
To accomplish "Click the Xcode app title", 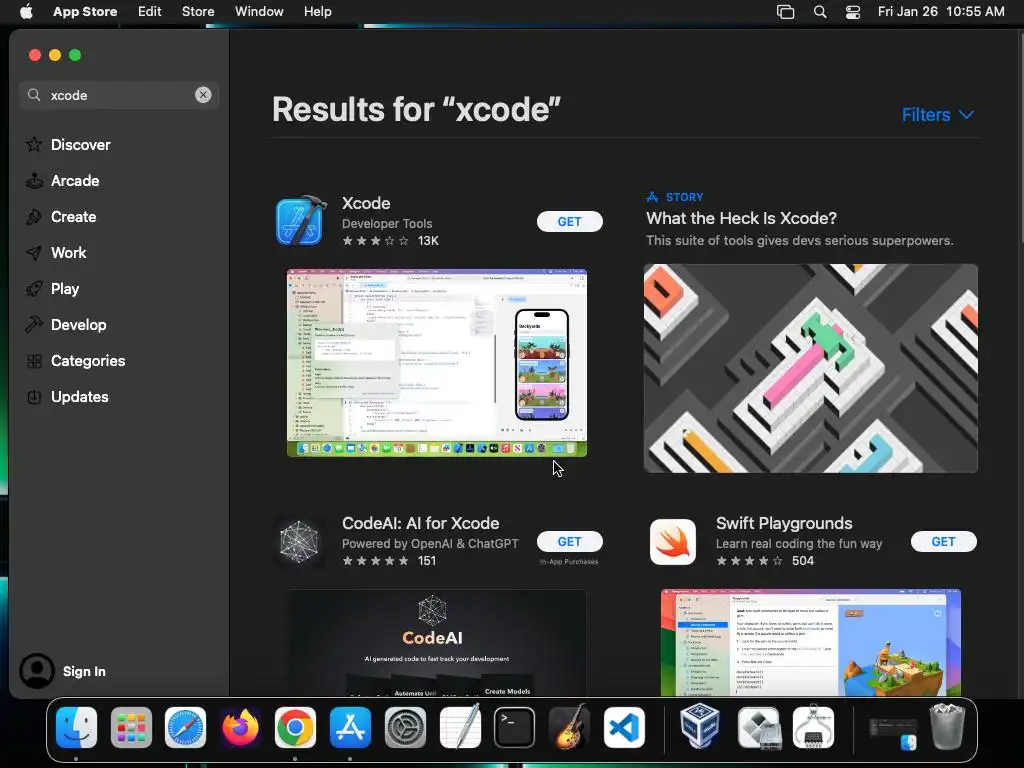I will point(366,203).
